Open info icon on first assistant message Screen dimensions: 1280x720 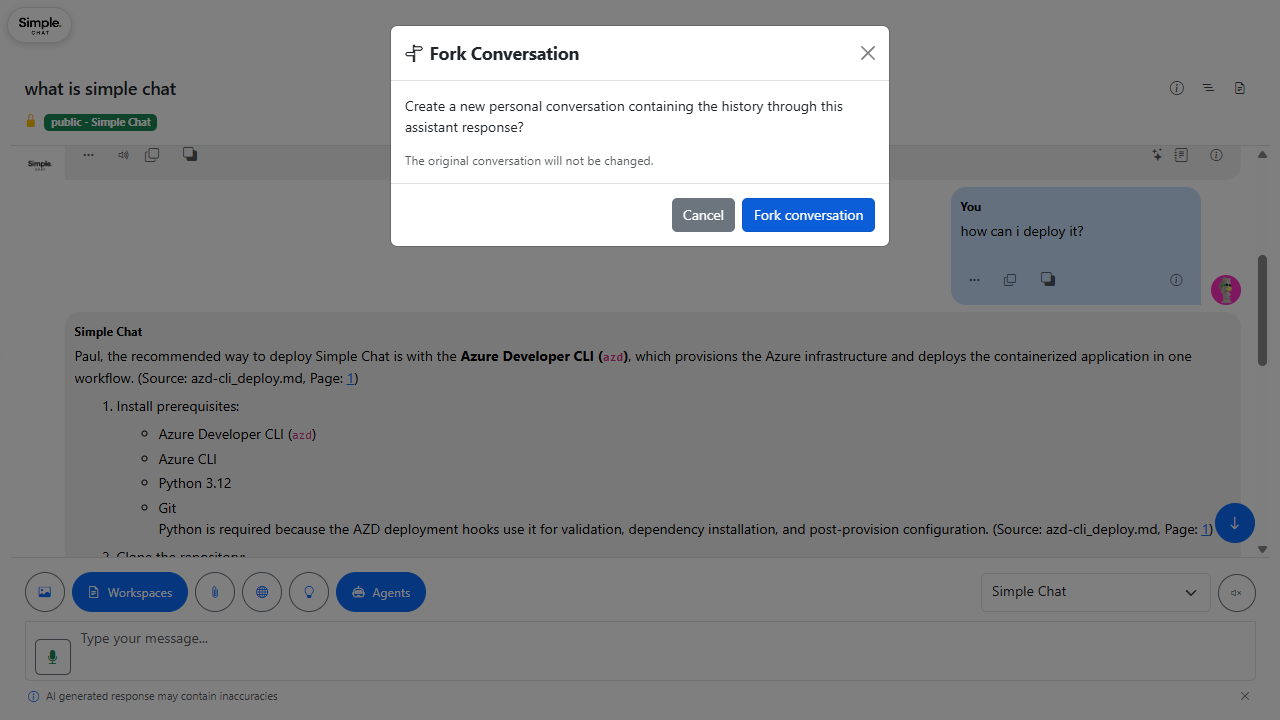1216,155
